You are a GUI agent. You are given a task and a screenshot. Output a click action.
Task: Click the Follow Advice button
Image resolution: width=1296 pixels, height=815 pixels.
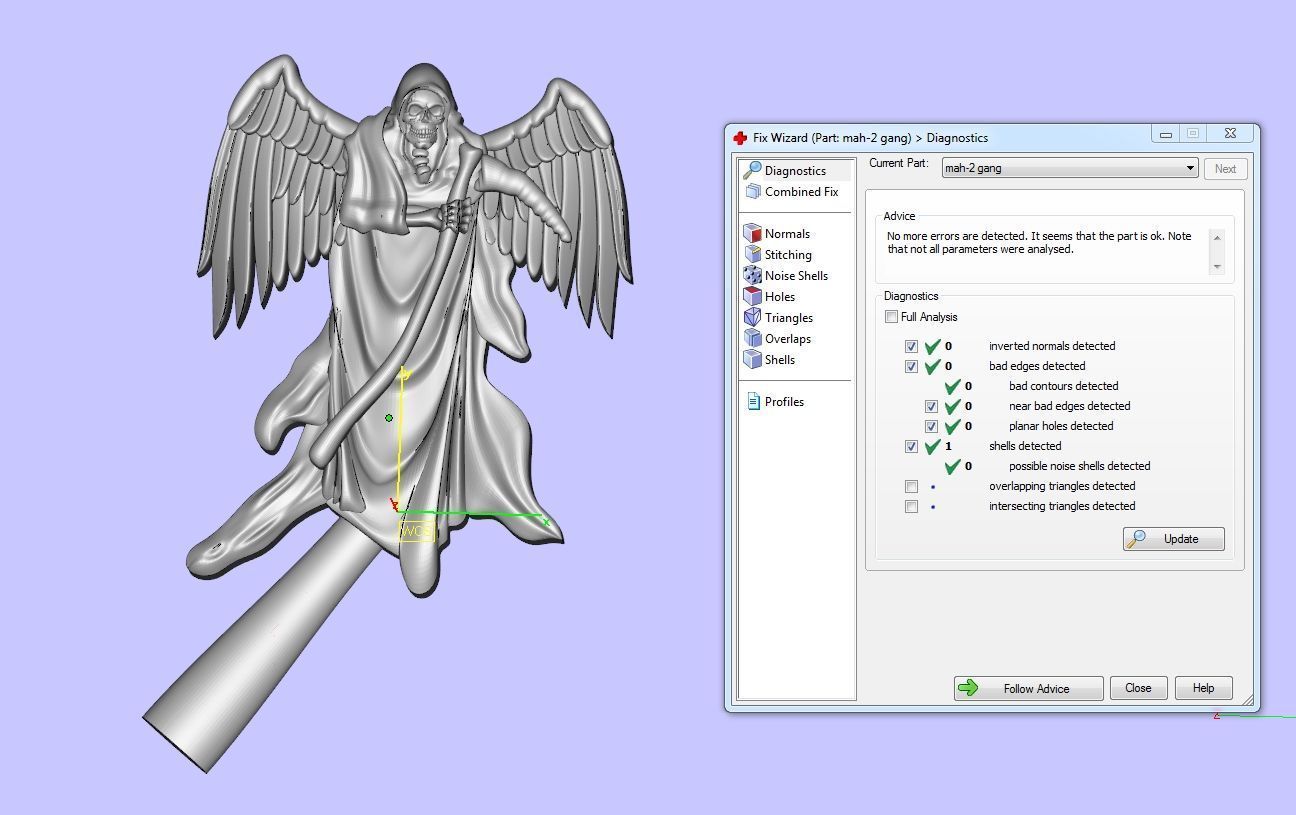tap(1028, 688)
